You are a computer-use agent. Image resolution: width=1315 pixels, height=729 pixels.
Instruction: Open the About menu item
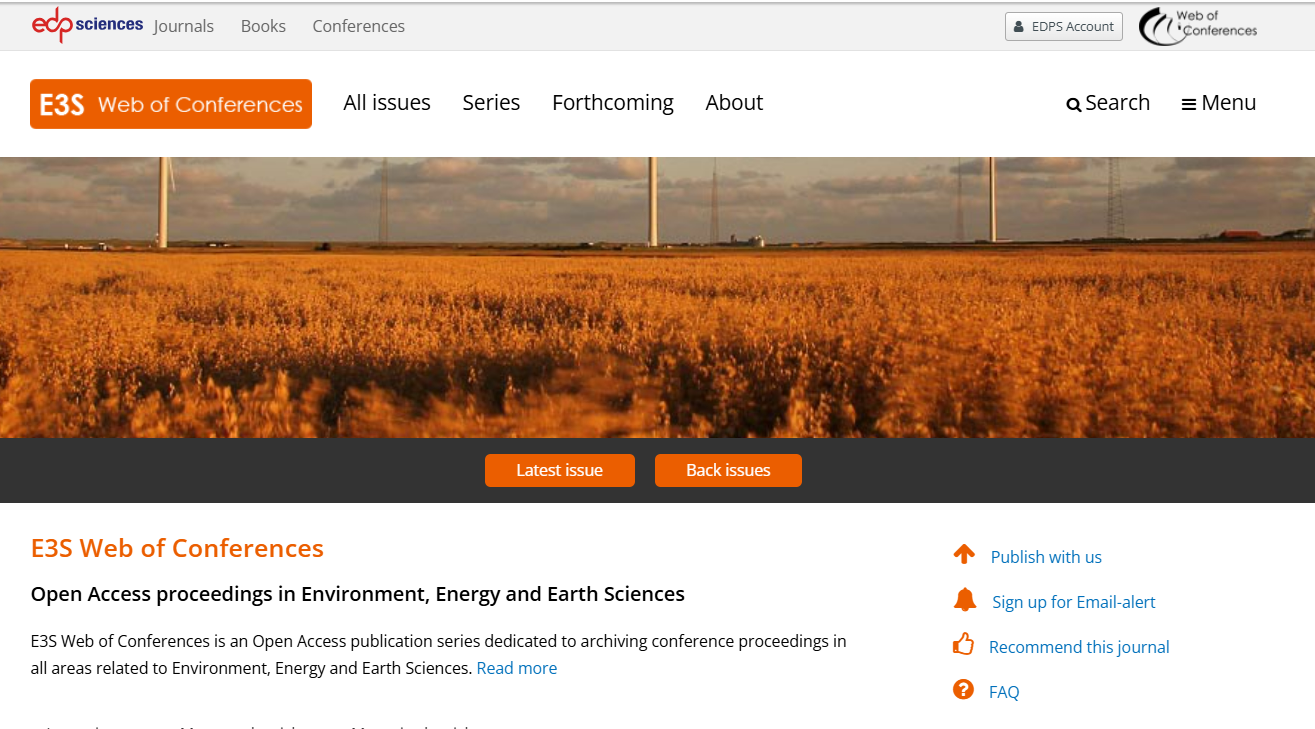point(734,103)
